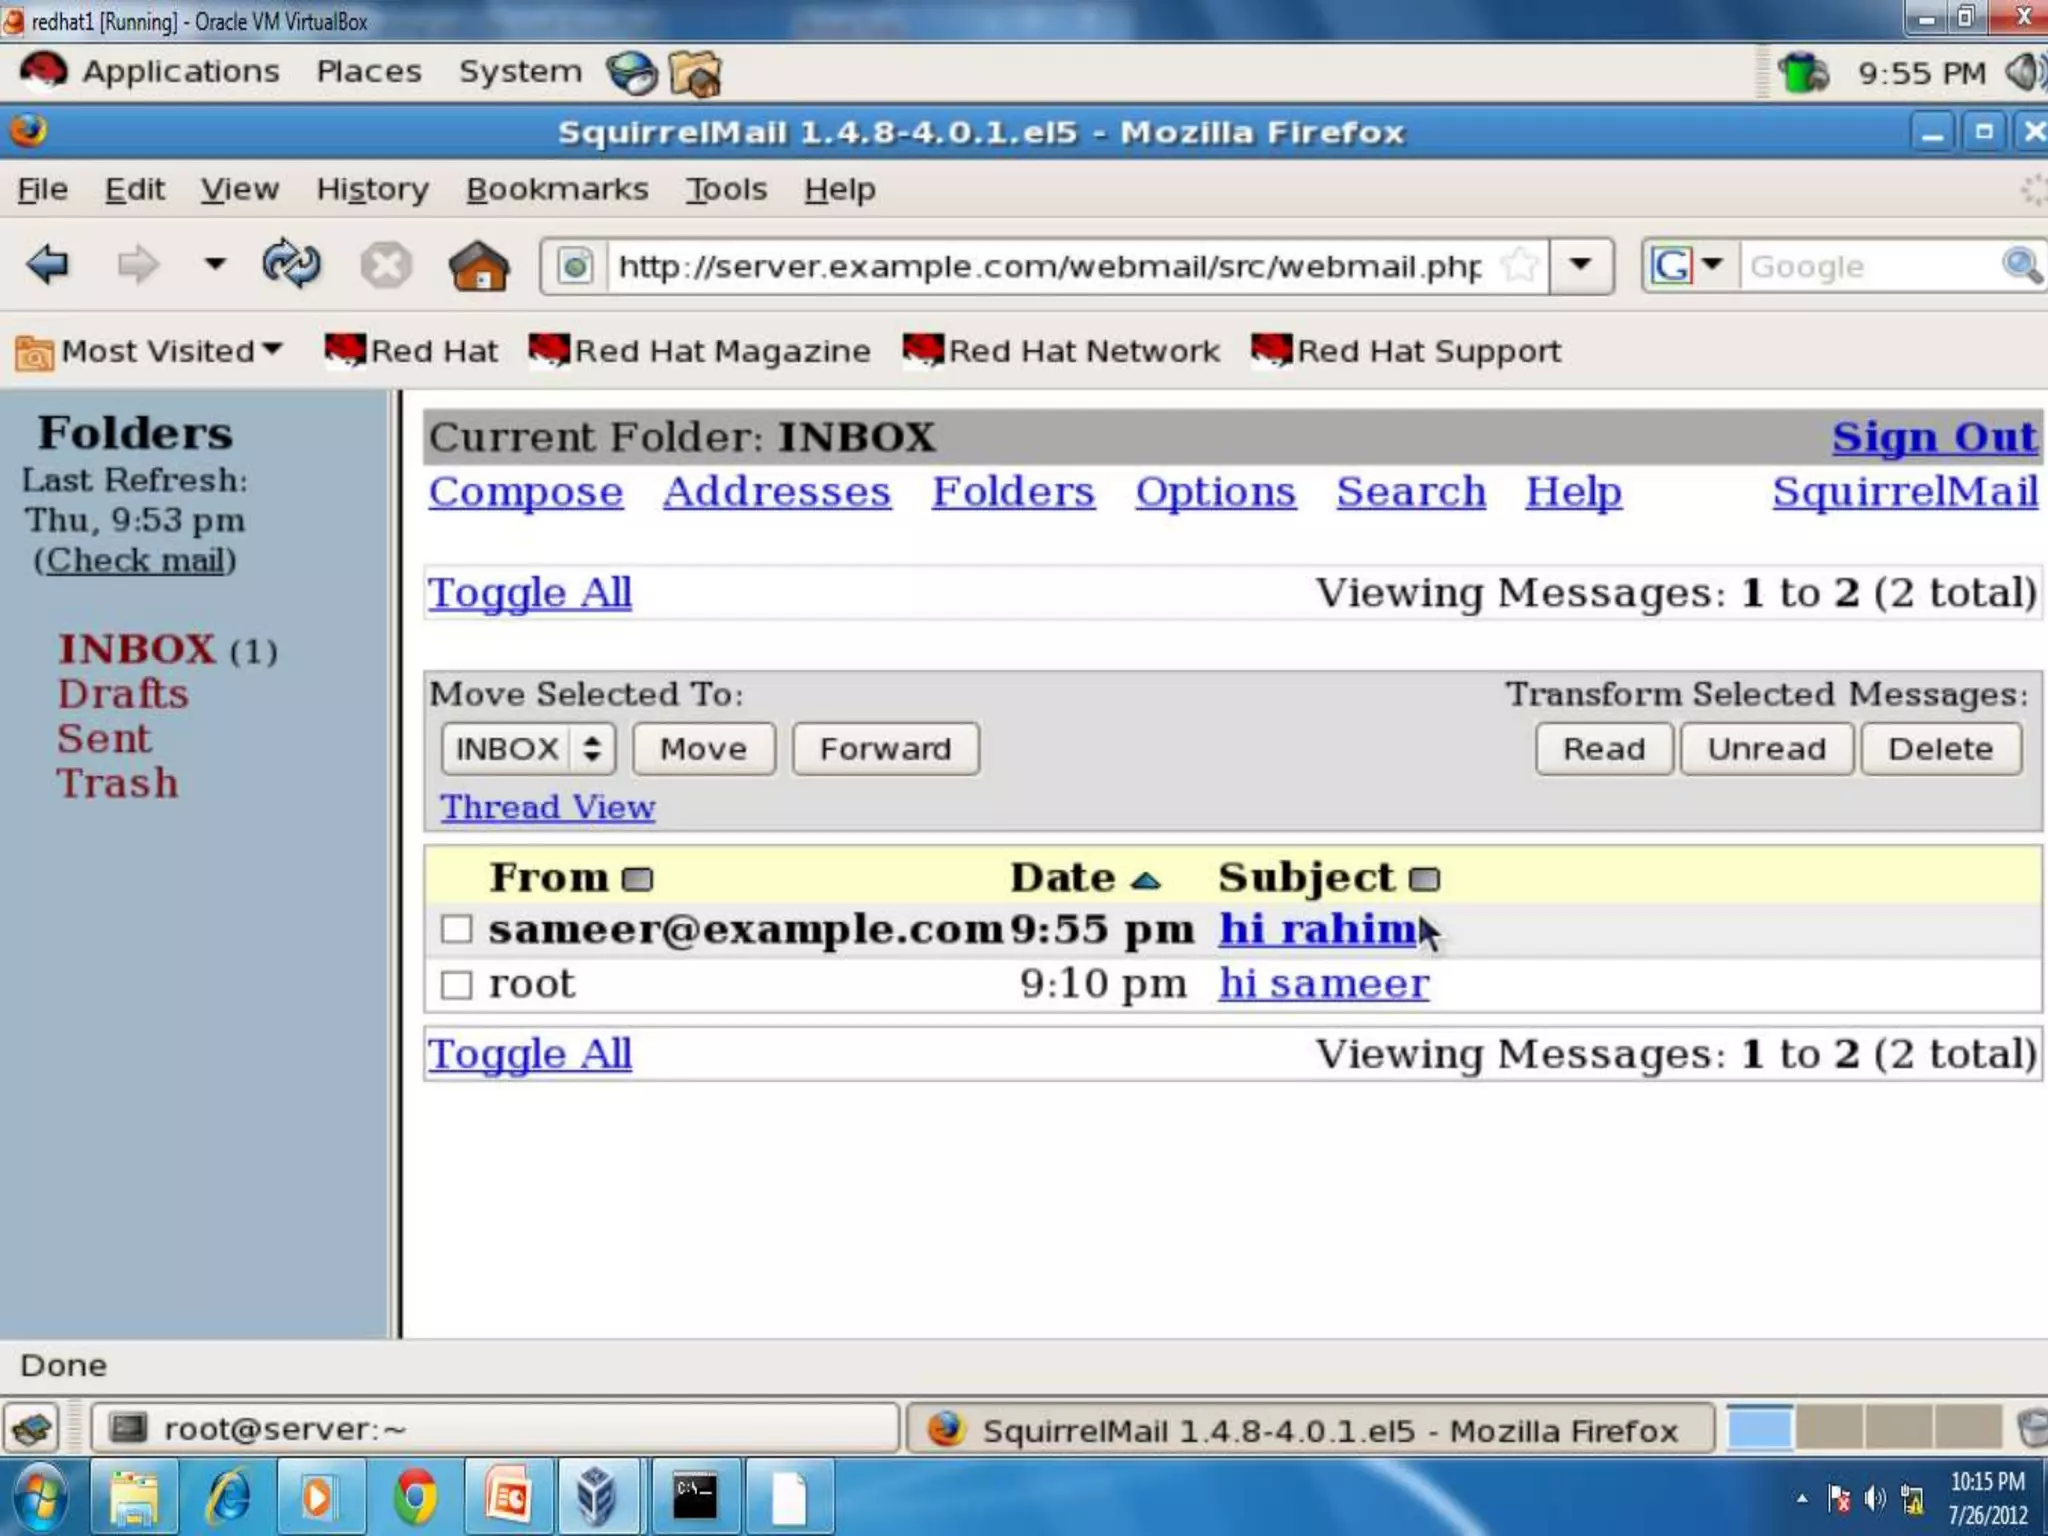Expand the URL bar history dropdown
The width and height of the screenshot is (2048, 1536).
[1581, 266]
